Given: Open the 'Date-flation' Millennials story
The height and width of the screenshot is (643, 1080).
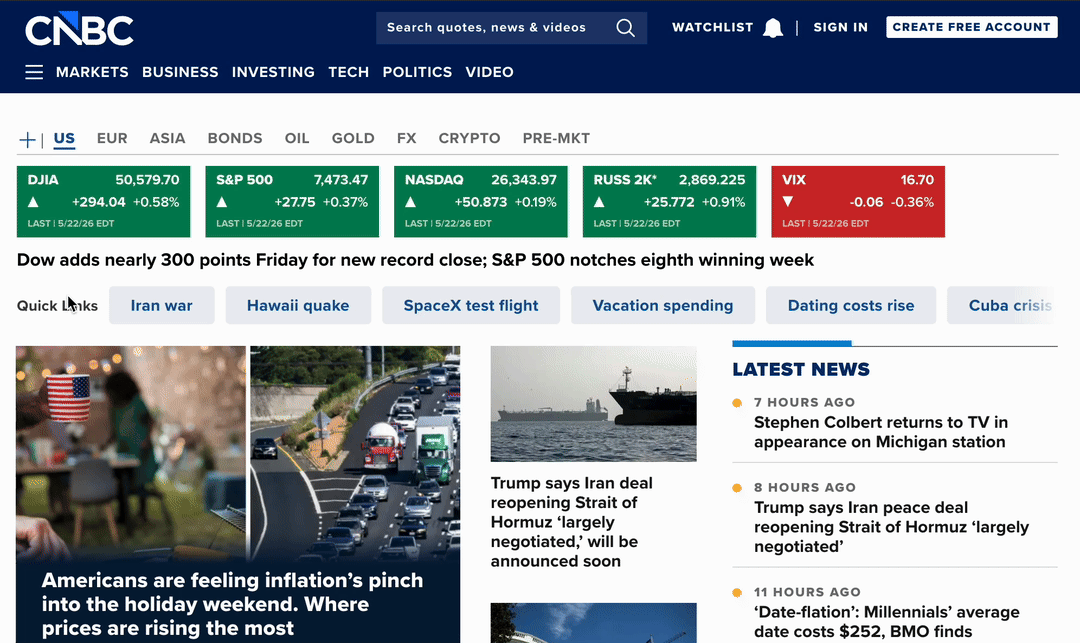Looking at the screenshot, I should coord(887,622).
